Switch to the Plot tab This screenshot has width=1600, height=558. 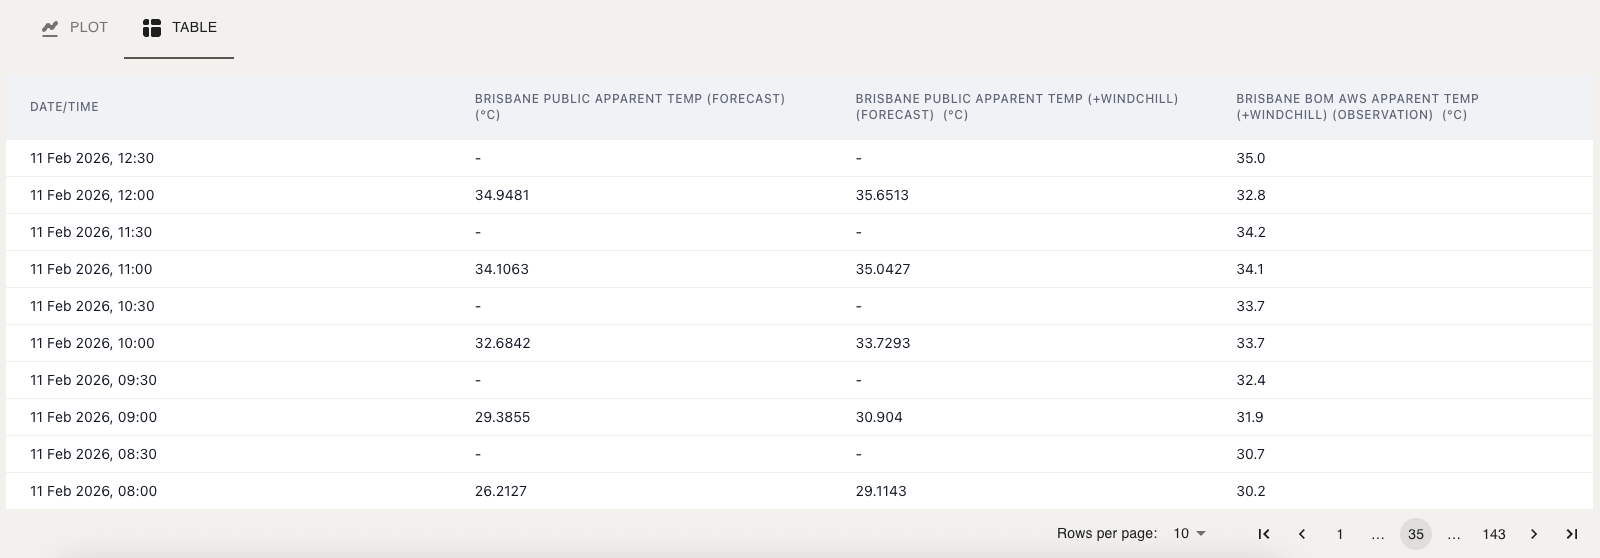pos(75,28)
